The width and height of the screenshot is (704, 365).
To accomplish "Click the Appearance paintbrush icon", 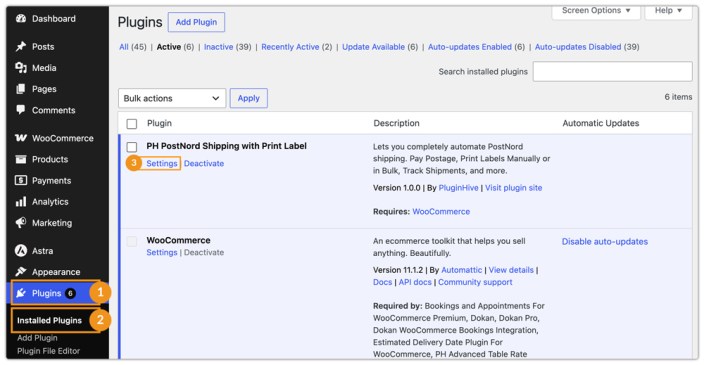I will point(21,272).
